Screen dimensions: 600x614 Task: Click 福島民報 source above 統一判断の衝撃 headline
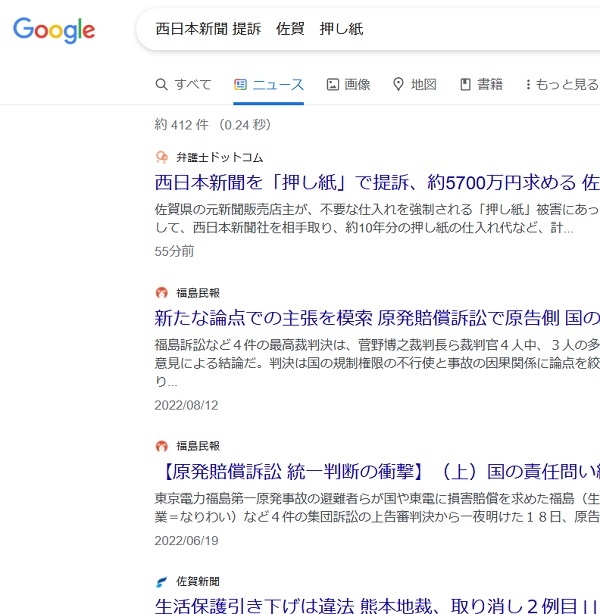[198, 446]
